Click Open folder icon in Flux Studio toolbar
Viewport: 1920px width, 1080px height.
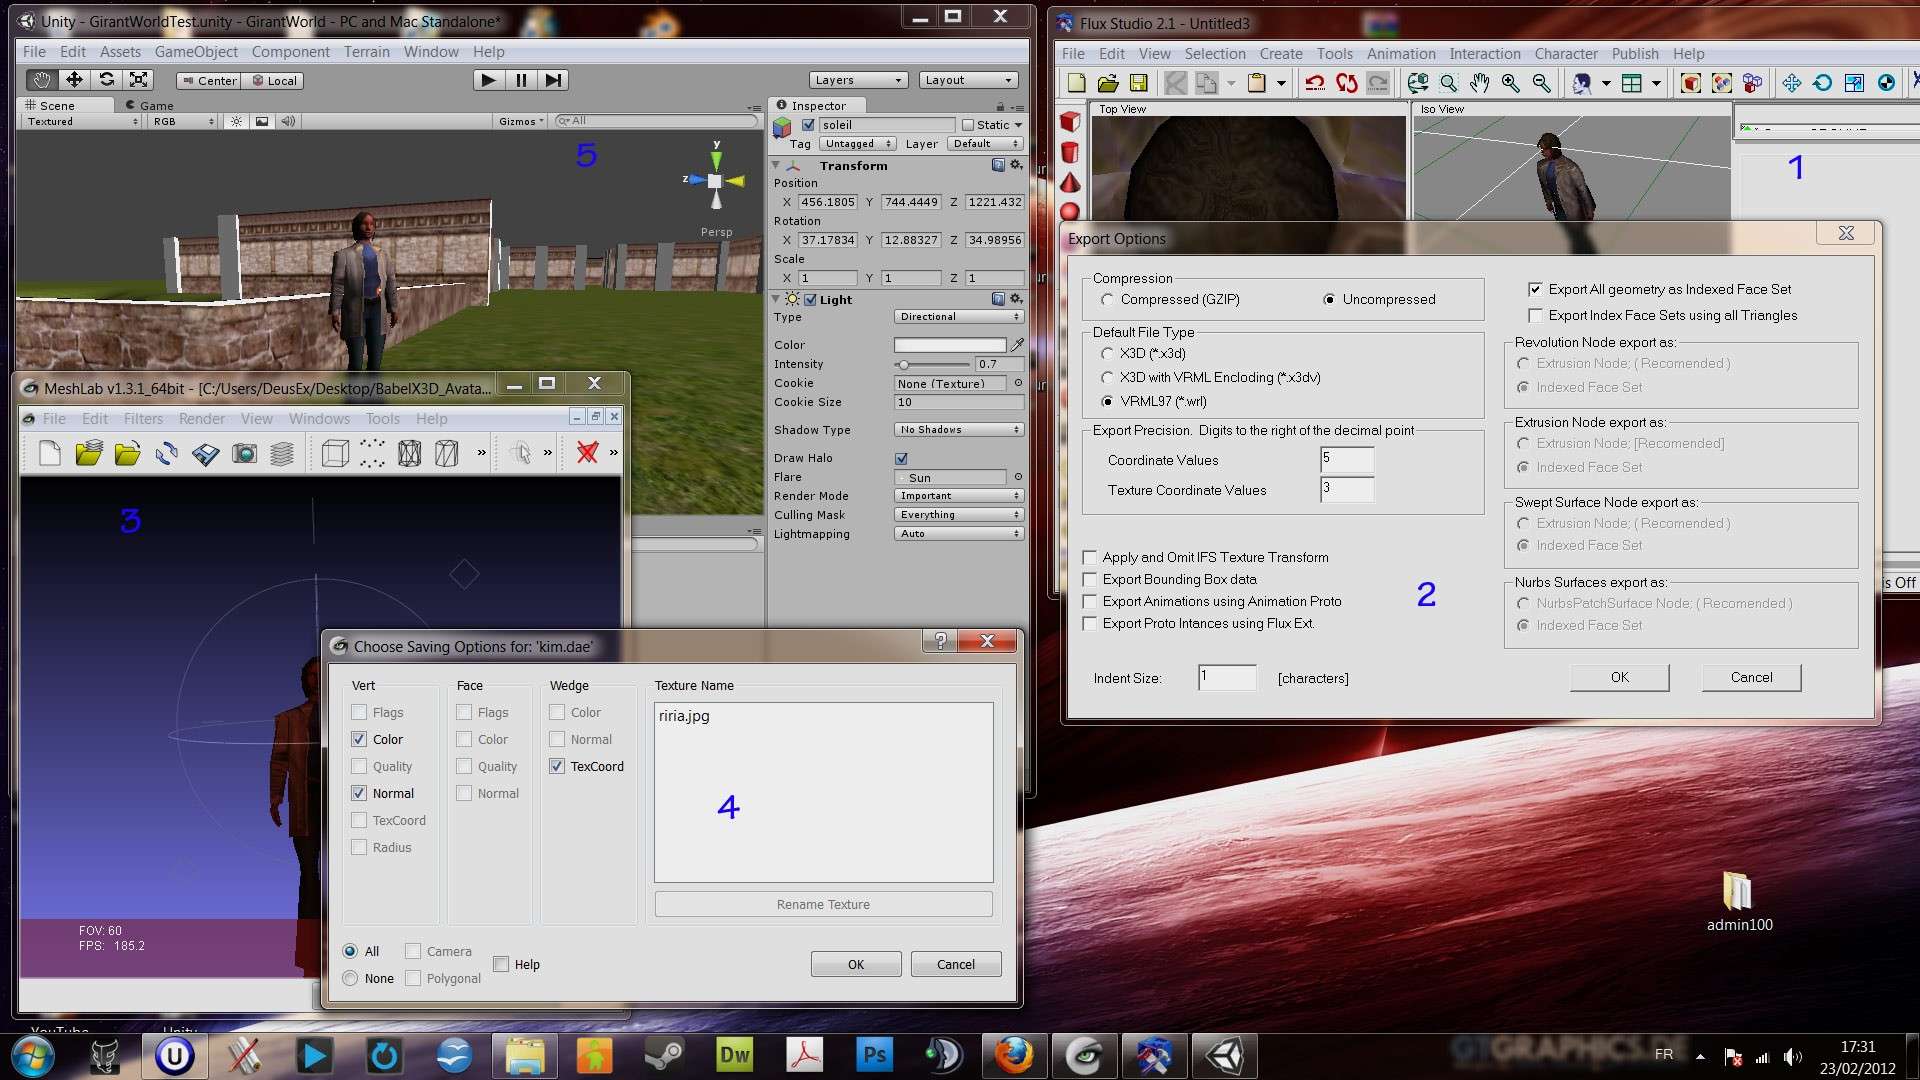(x=1107, y=83)
